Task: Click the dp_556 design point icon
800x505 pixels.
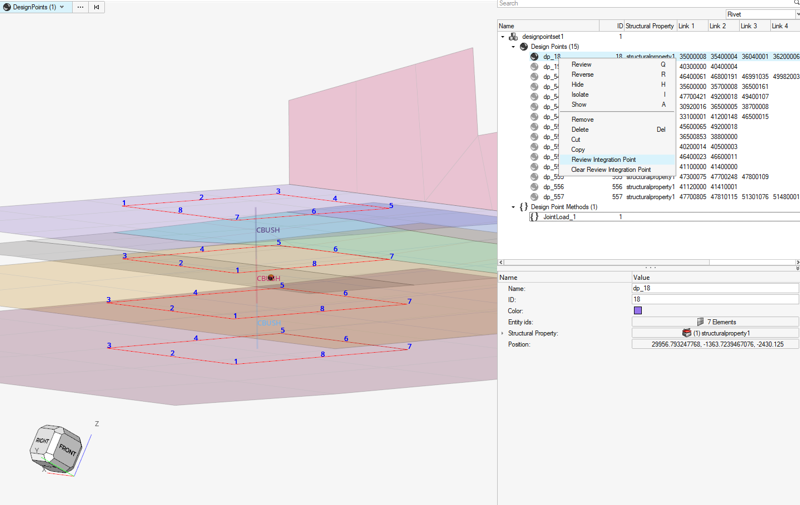Action: pos(534,187)
